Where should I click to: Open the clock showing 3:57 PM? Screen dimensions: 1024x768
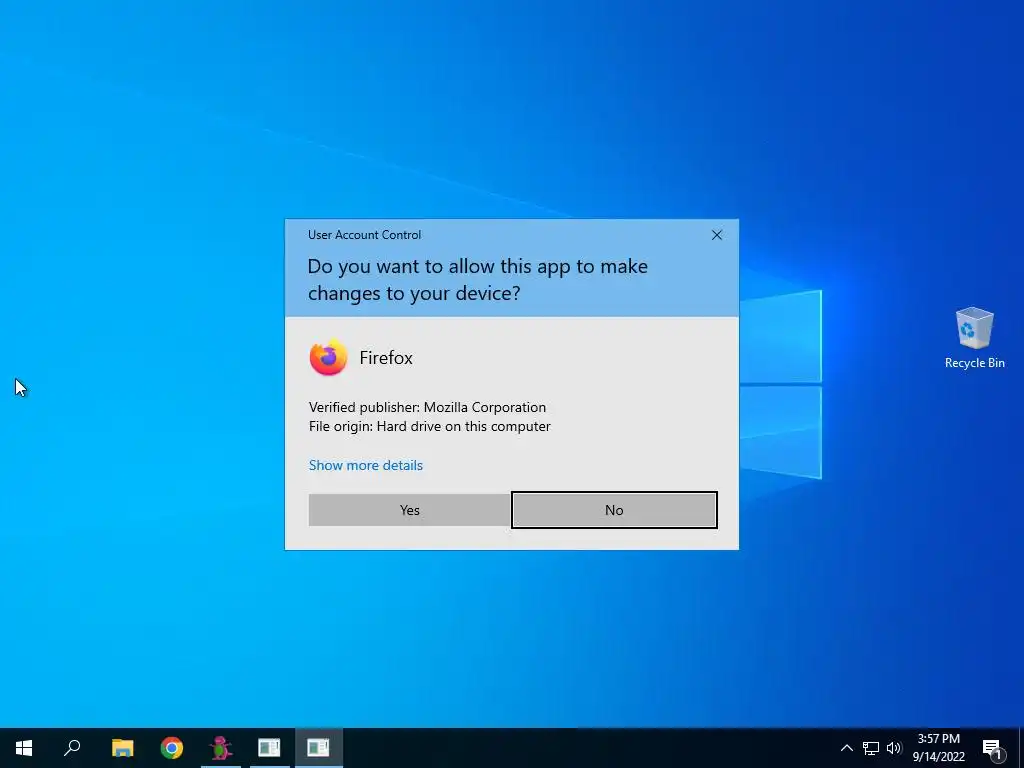click(x=938, y=748)
